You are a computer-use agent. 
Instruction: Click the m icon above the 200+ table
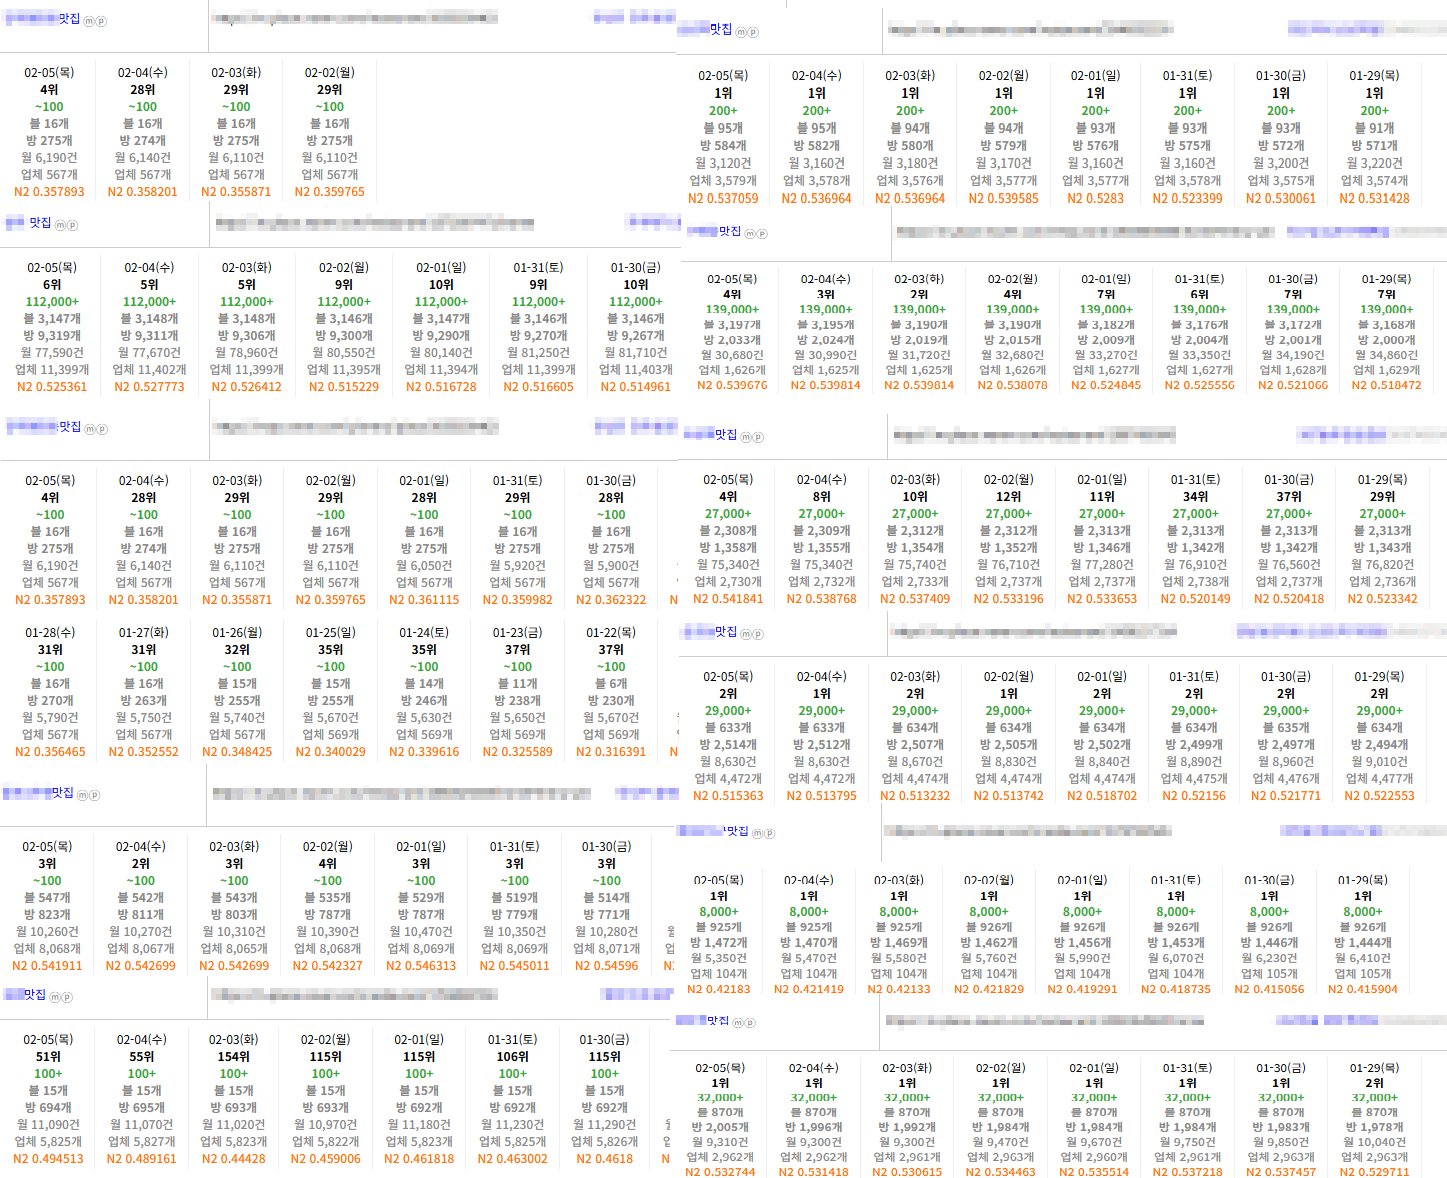click(741, 32)
